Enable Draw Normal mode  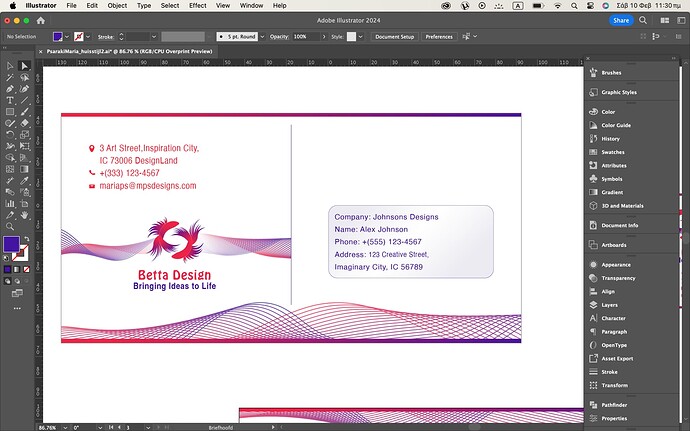[7, 280]
